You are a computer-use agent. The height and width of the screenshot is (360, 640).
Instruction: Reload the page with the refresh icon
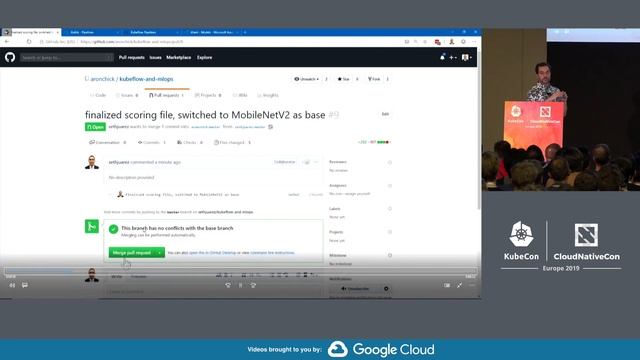(29, 42)
